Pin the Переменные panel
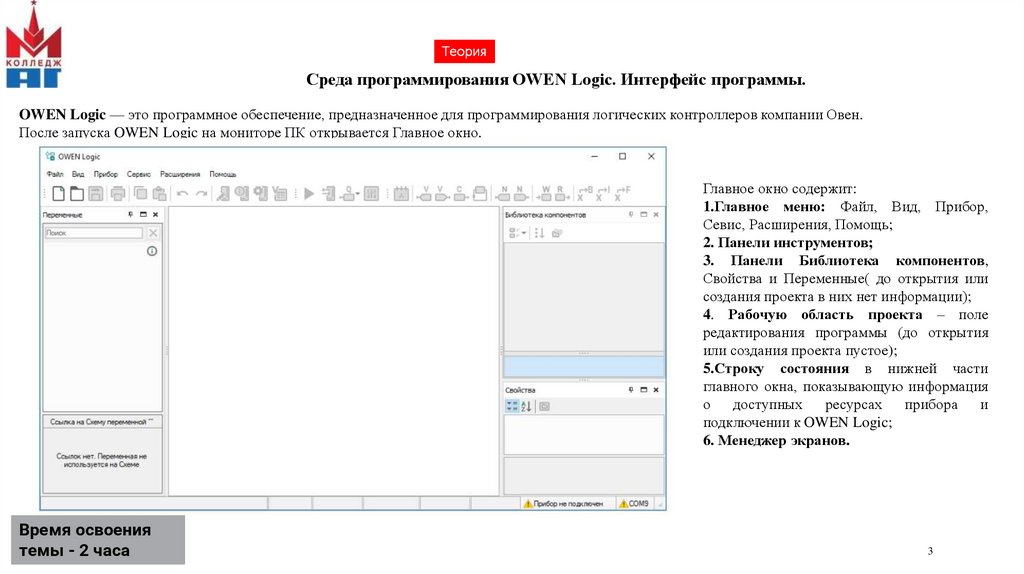 pos(131,214)
